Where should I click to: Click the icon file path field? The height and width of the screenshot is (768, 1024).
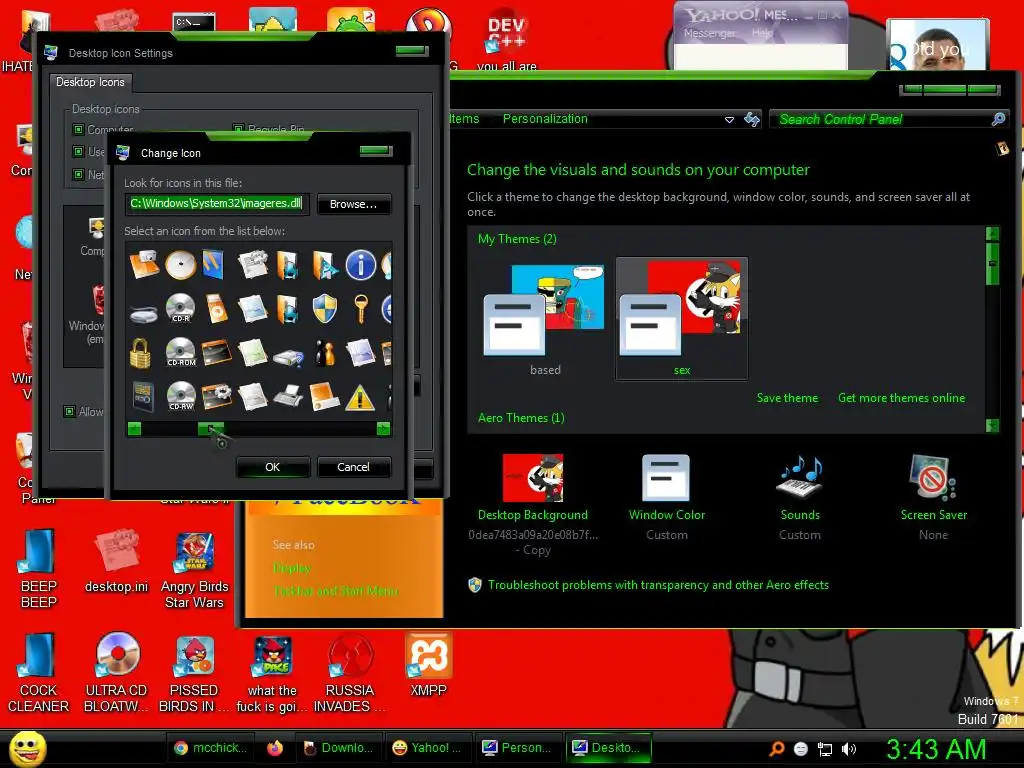(x=216, y=204)
